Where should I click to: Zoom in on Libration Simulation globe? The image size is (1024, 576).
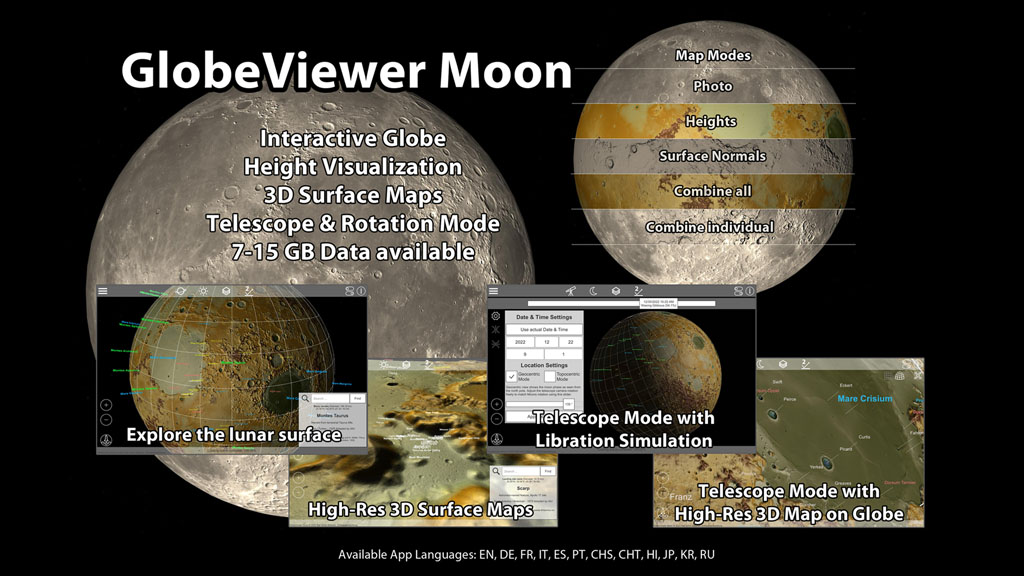497,404
